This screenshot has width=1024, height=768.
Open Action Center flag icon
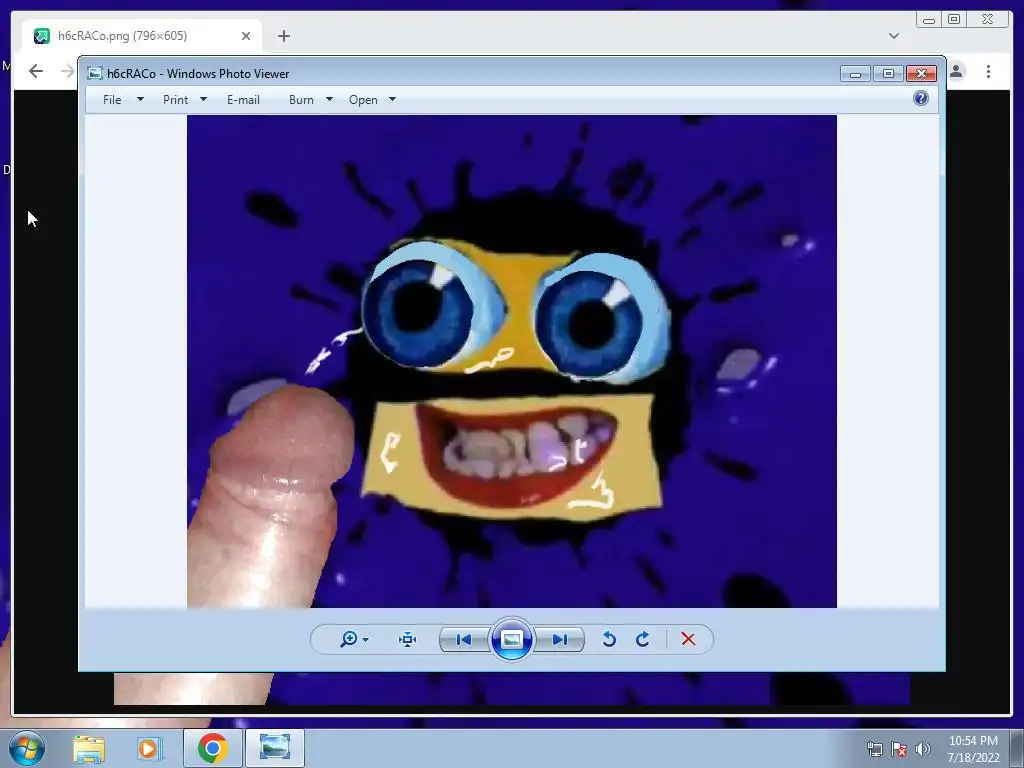[899, 749]
